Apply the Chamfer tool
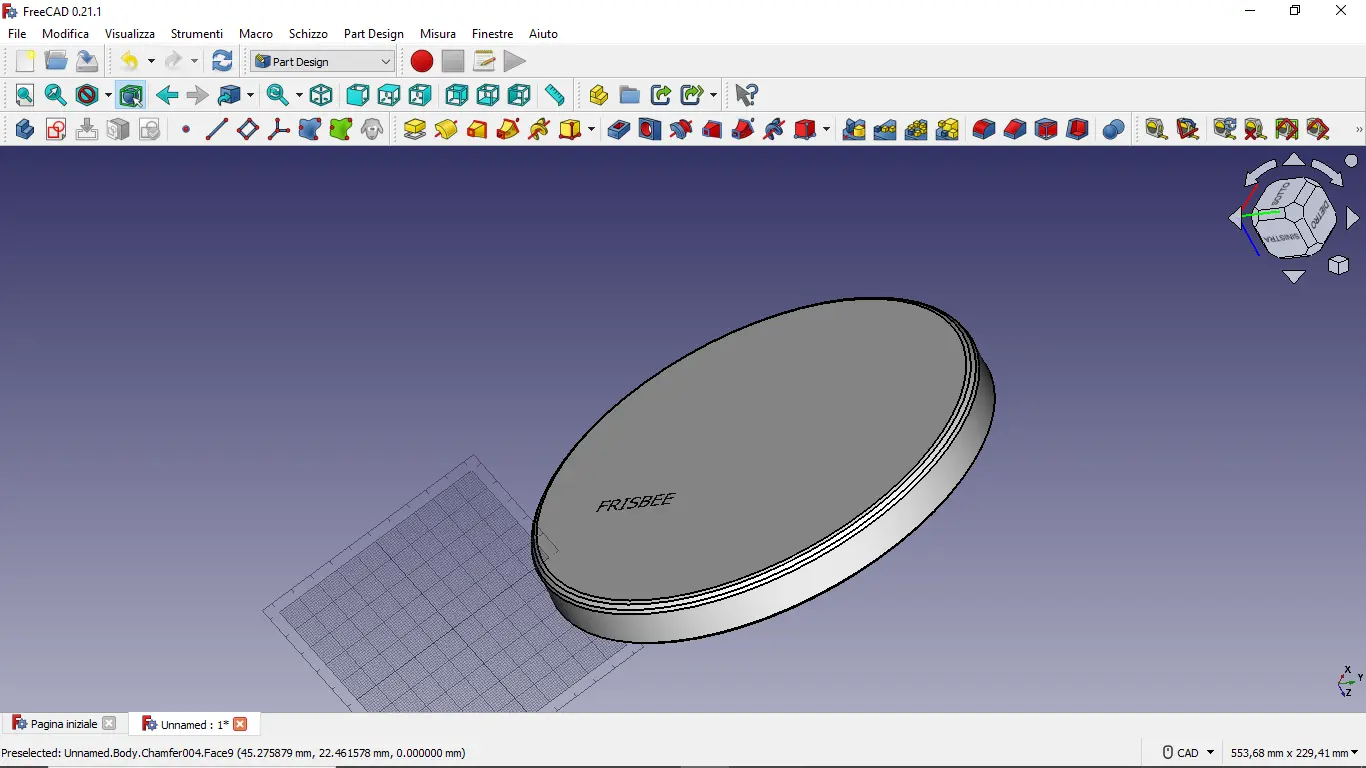 (x=1014, y=129)
